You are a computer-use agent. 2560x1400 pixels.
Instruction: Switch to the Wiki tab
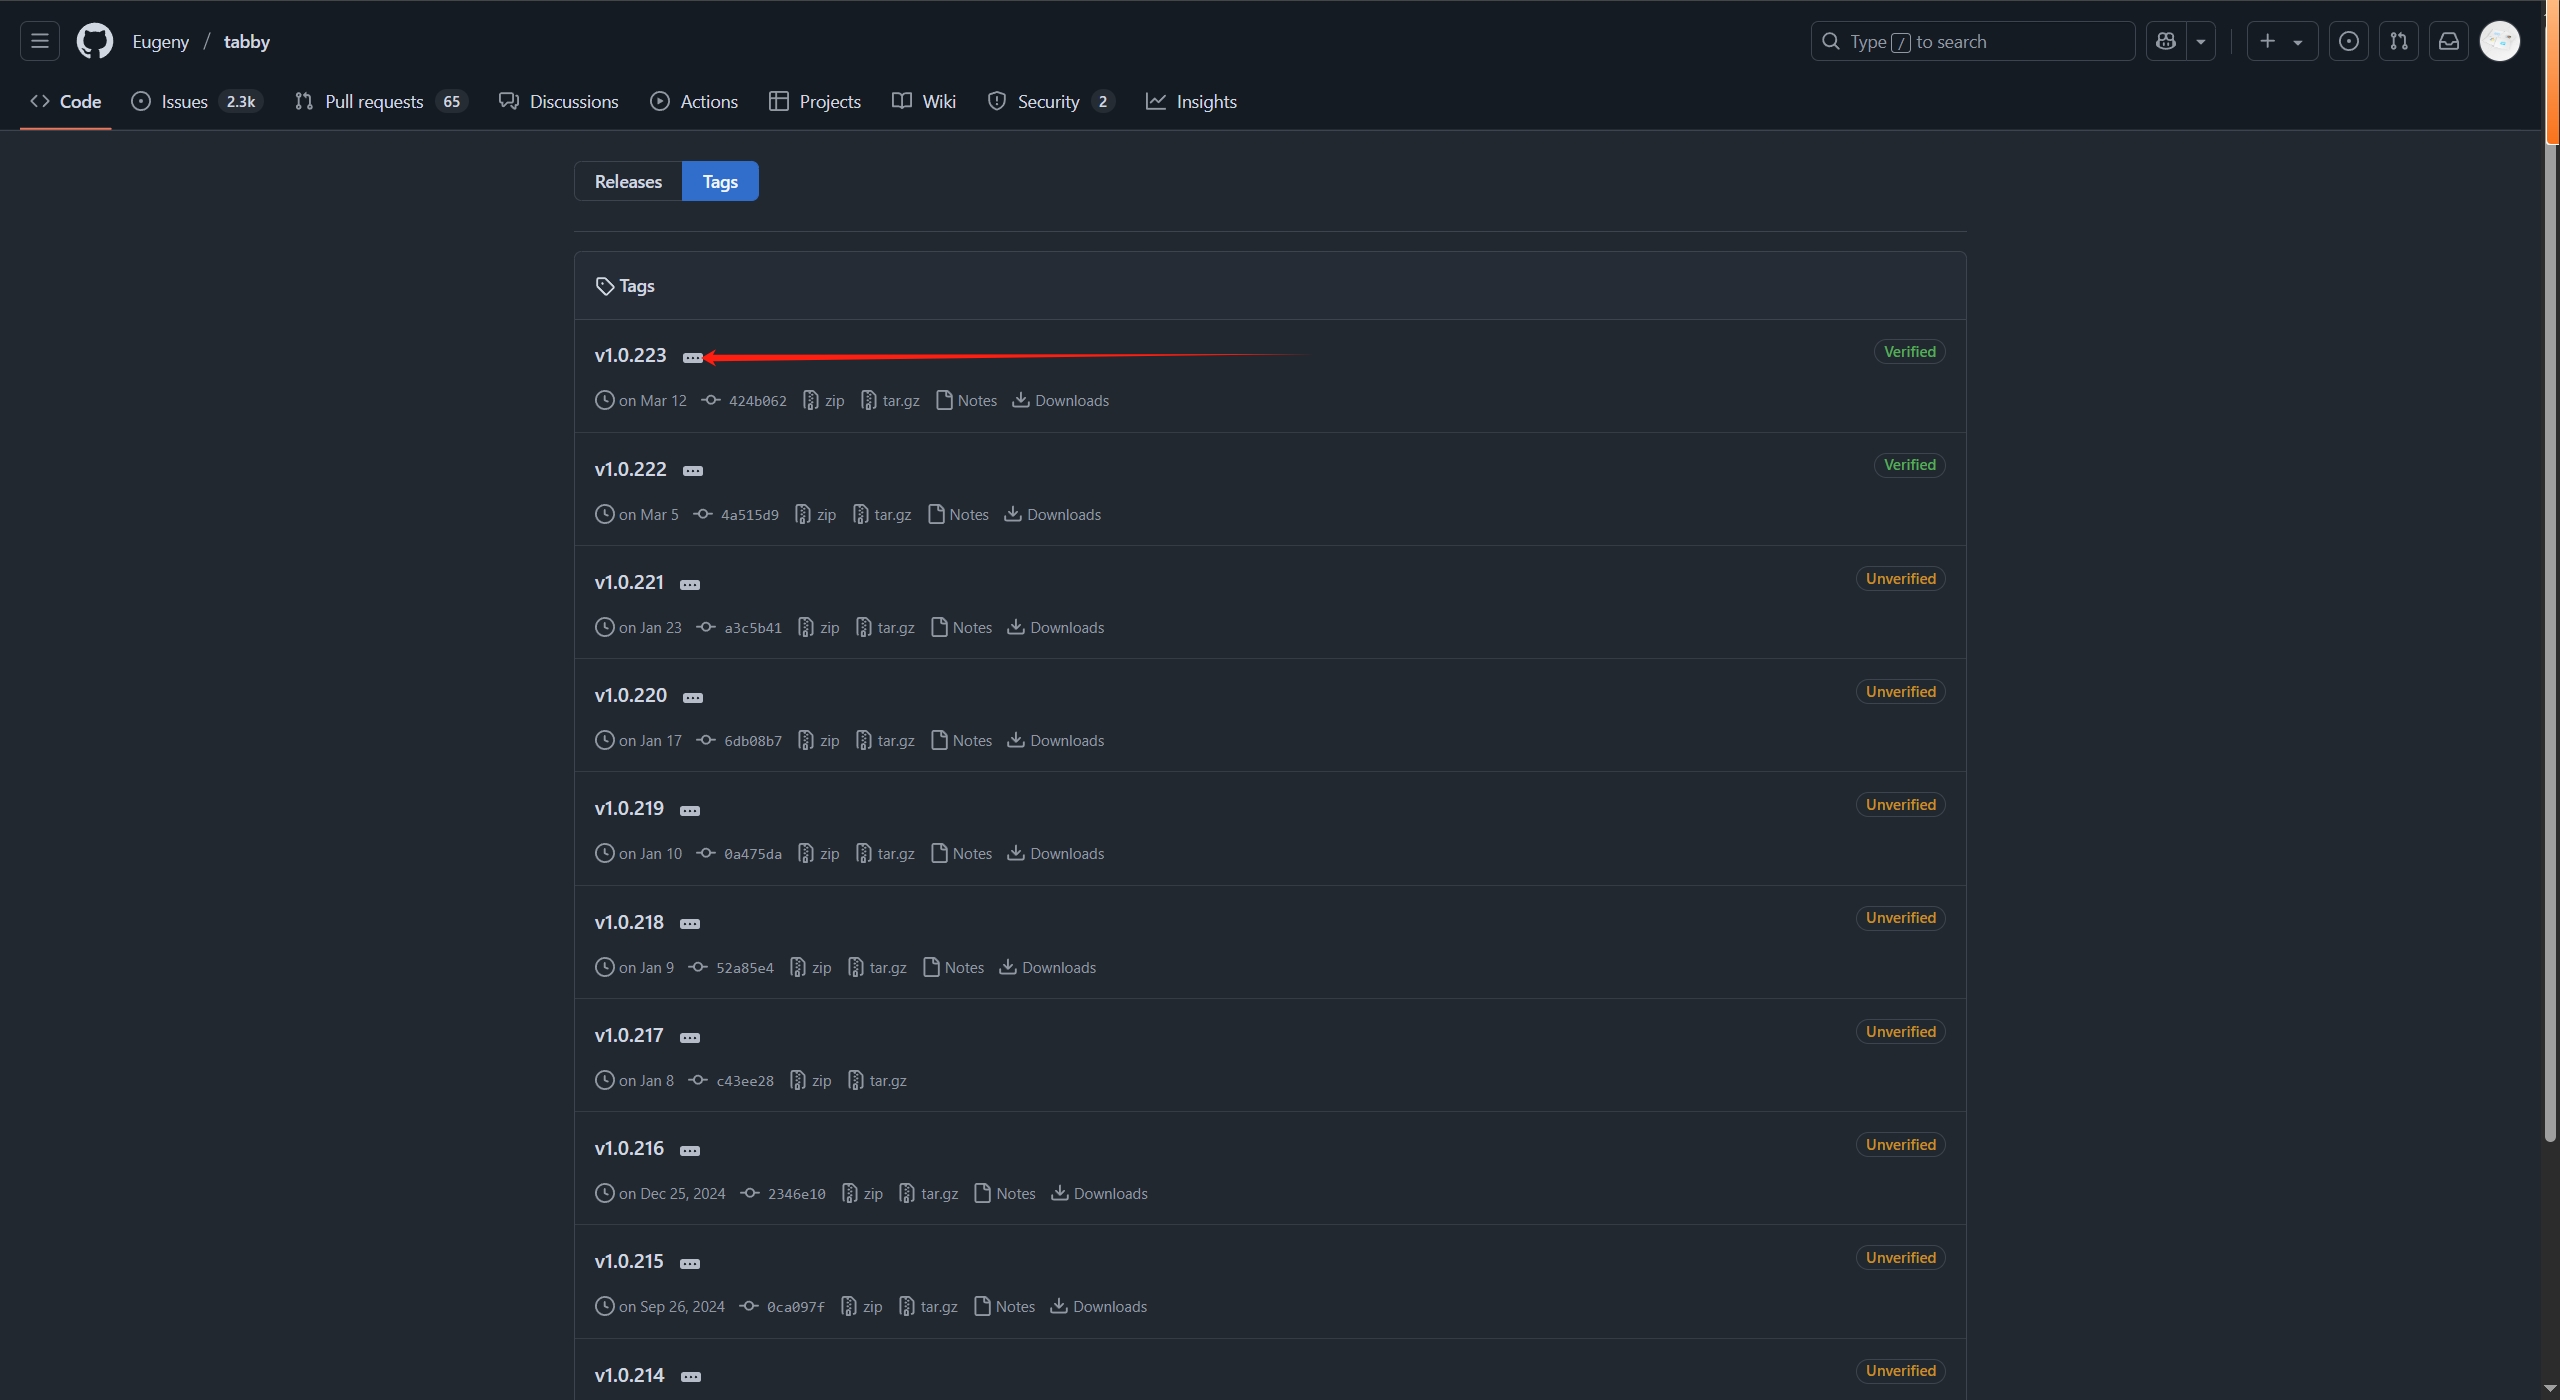(924, 101)
